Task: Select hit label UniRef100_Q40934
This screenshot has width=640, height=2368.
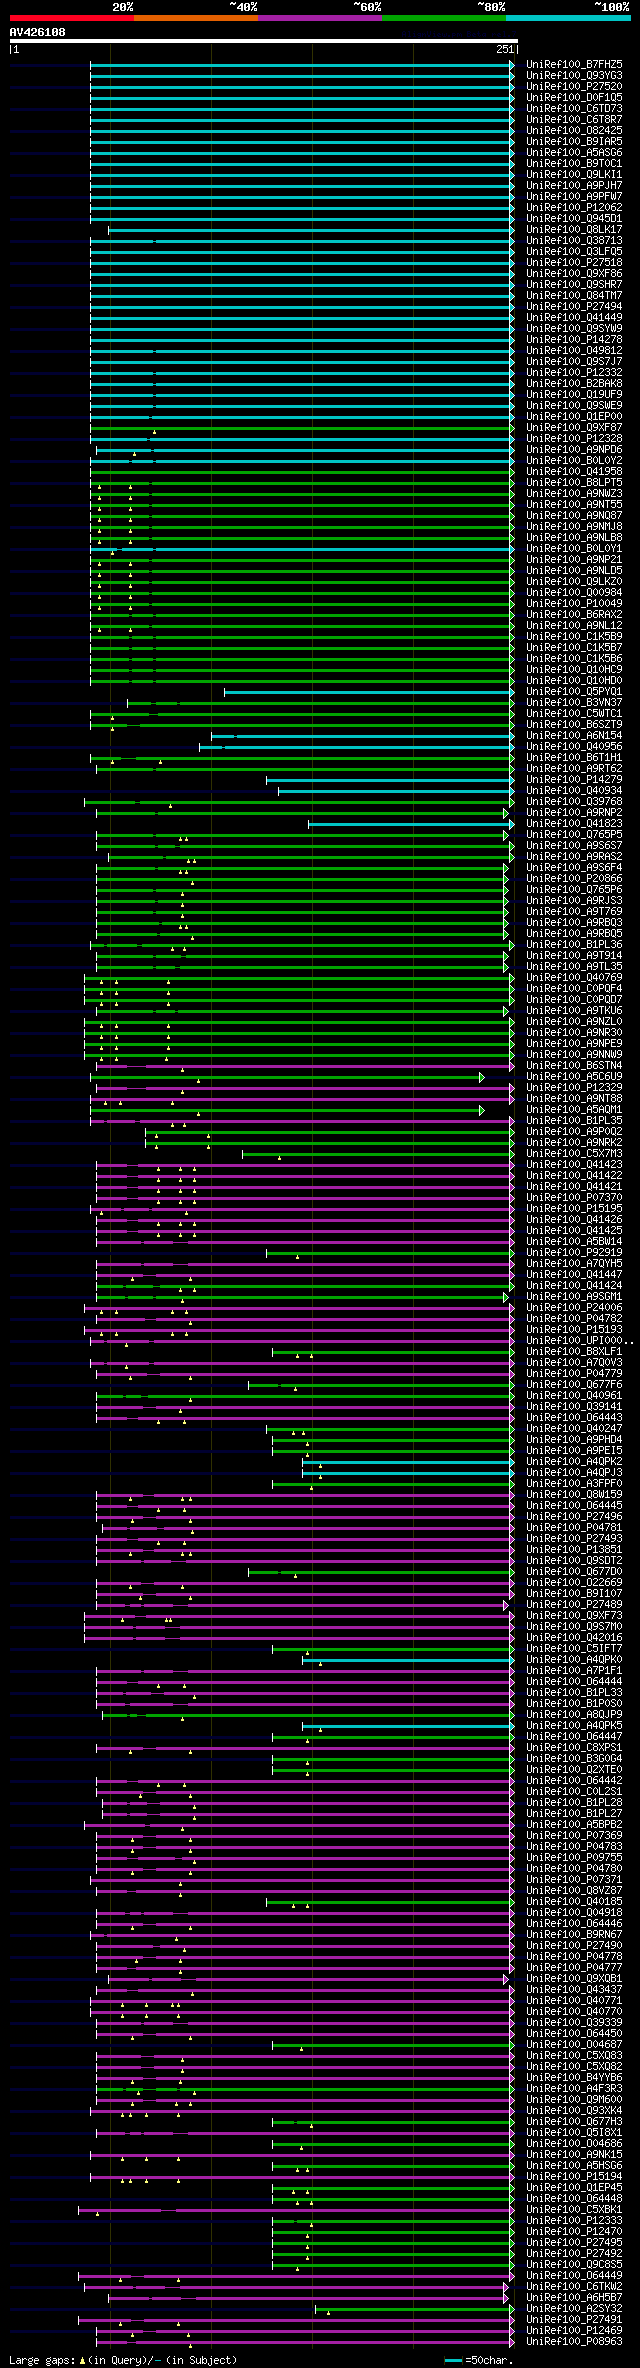Action: click(x=574, y=790)
